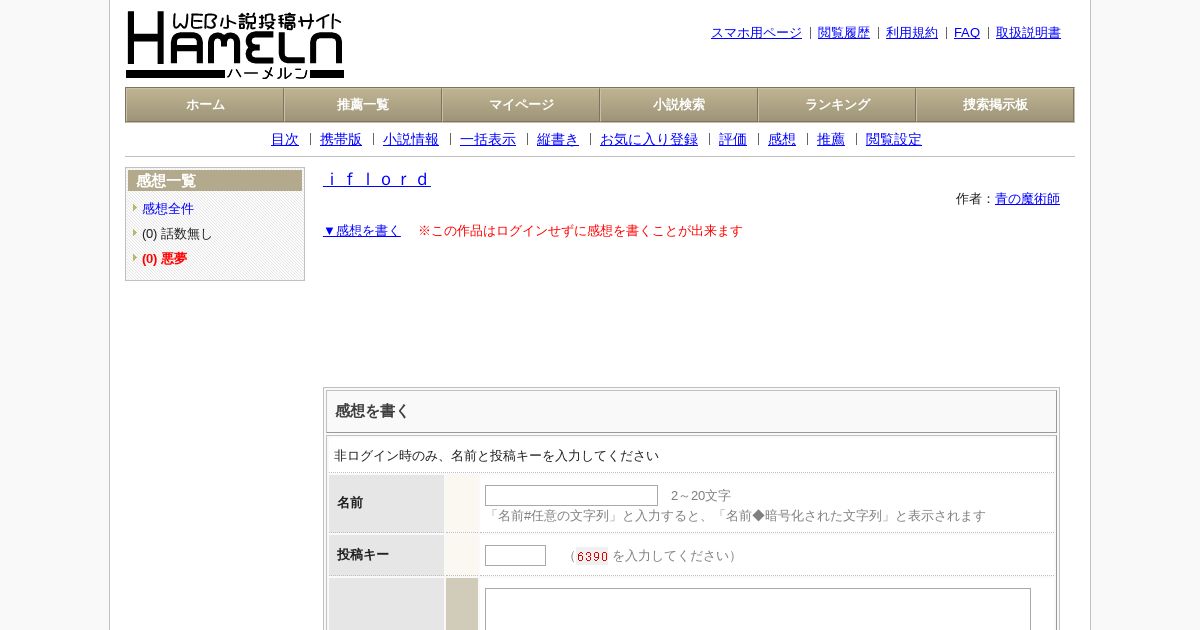Open the 小説検索 tab
The height and width of the screenshot is (630, 1200).
[x=679, y=105]
